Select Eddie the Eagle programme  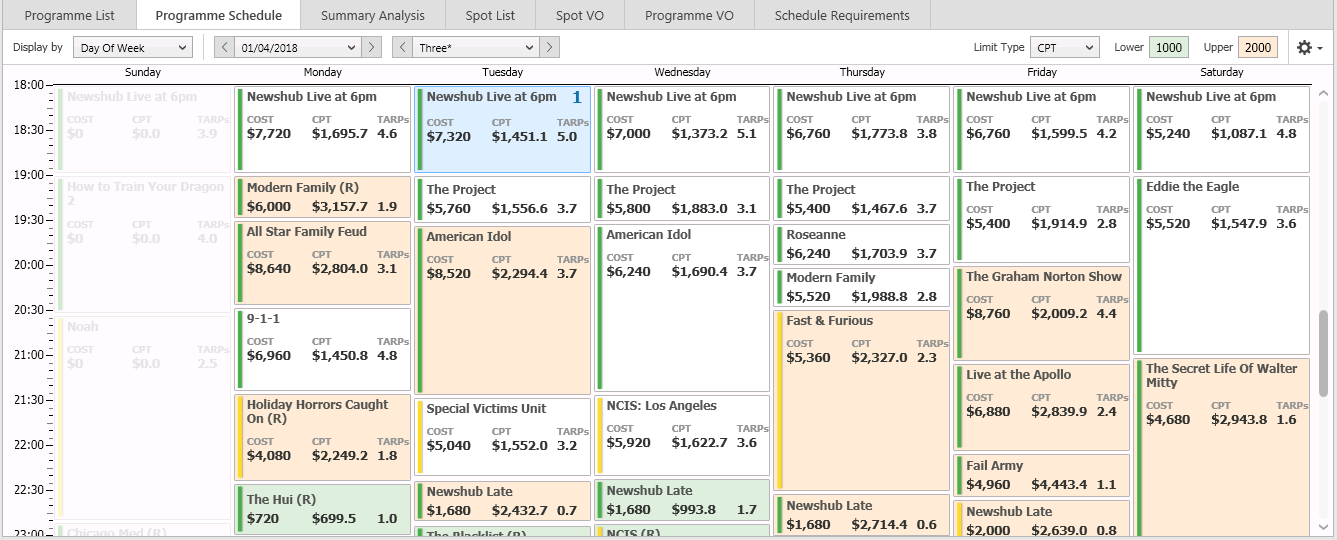coord(1222,265)
